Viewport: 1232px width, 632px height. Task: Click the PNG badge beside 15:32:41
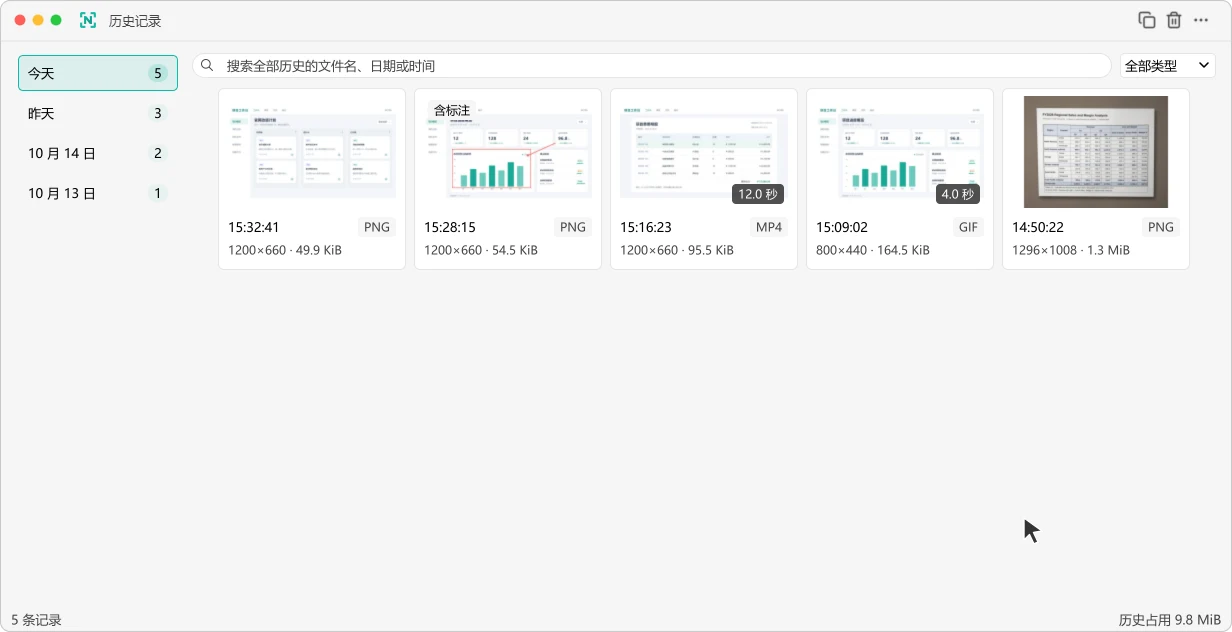tap(377, 227)
